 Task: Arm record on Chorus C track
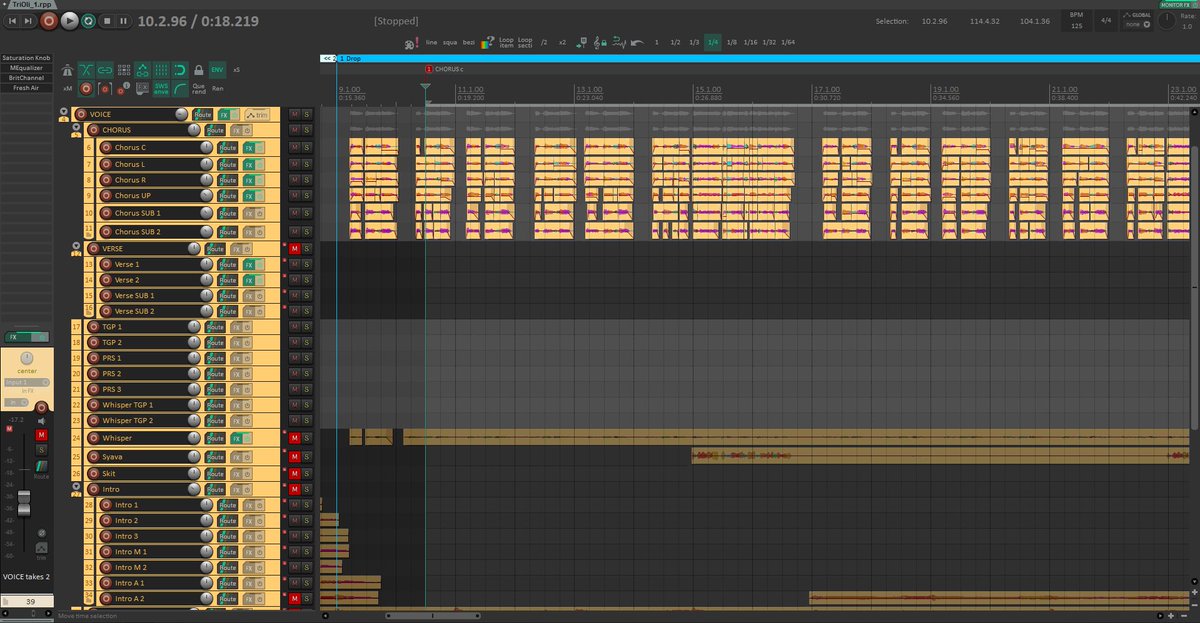106,147
